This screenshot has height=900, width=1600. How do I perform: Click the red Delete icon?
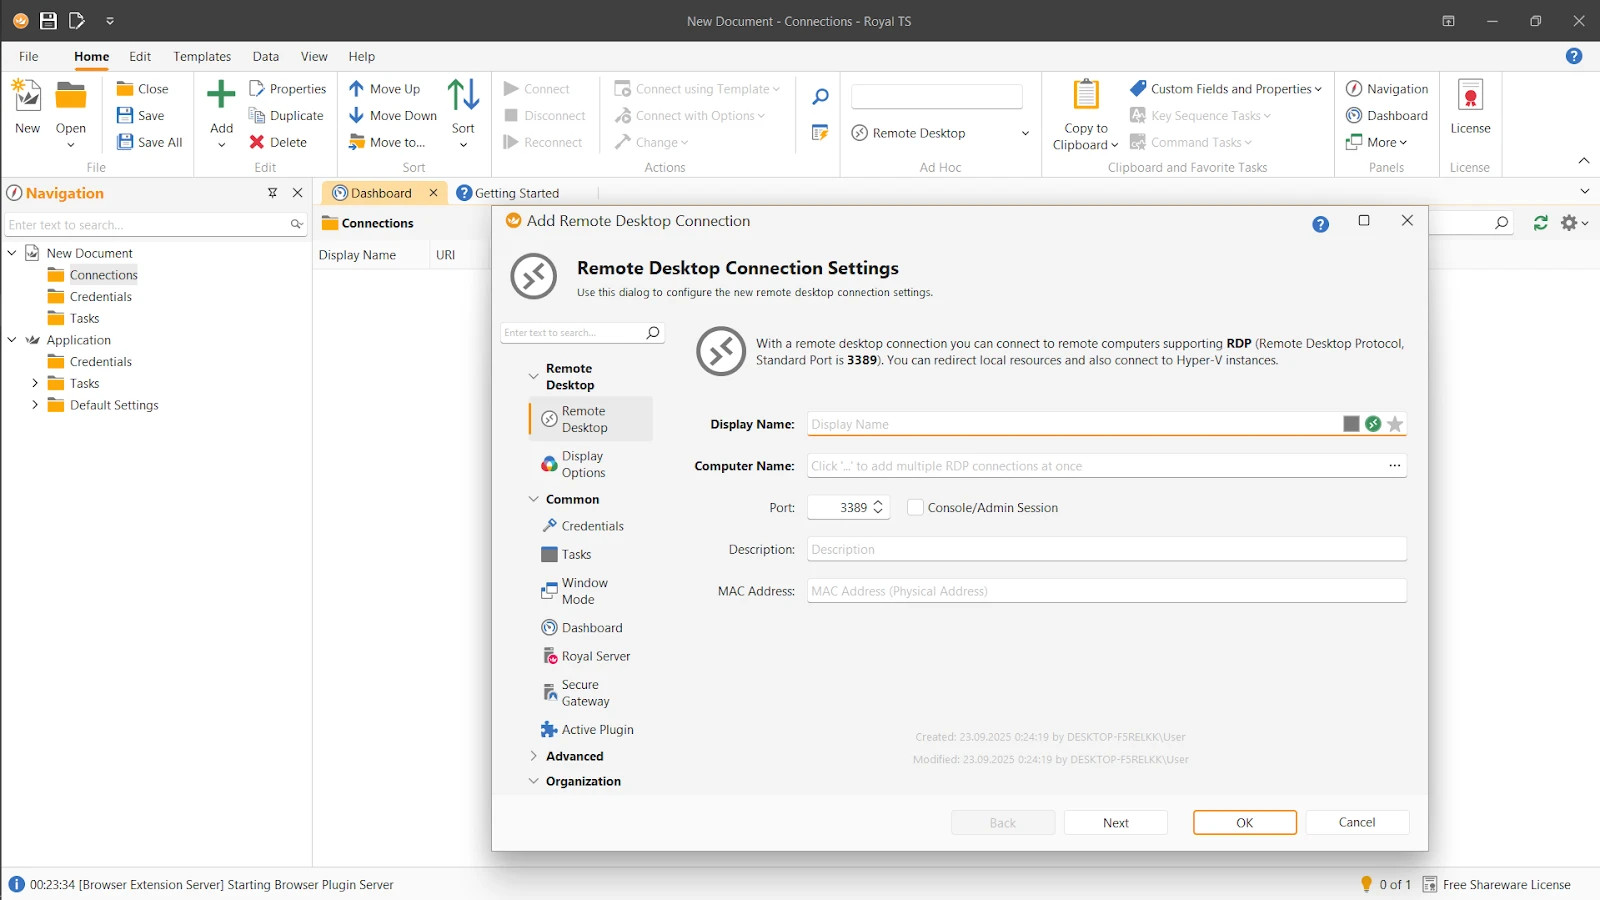click(x=257, y=143)
